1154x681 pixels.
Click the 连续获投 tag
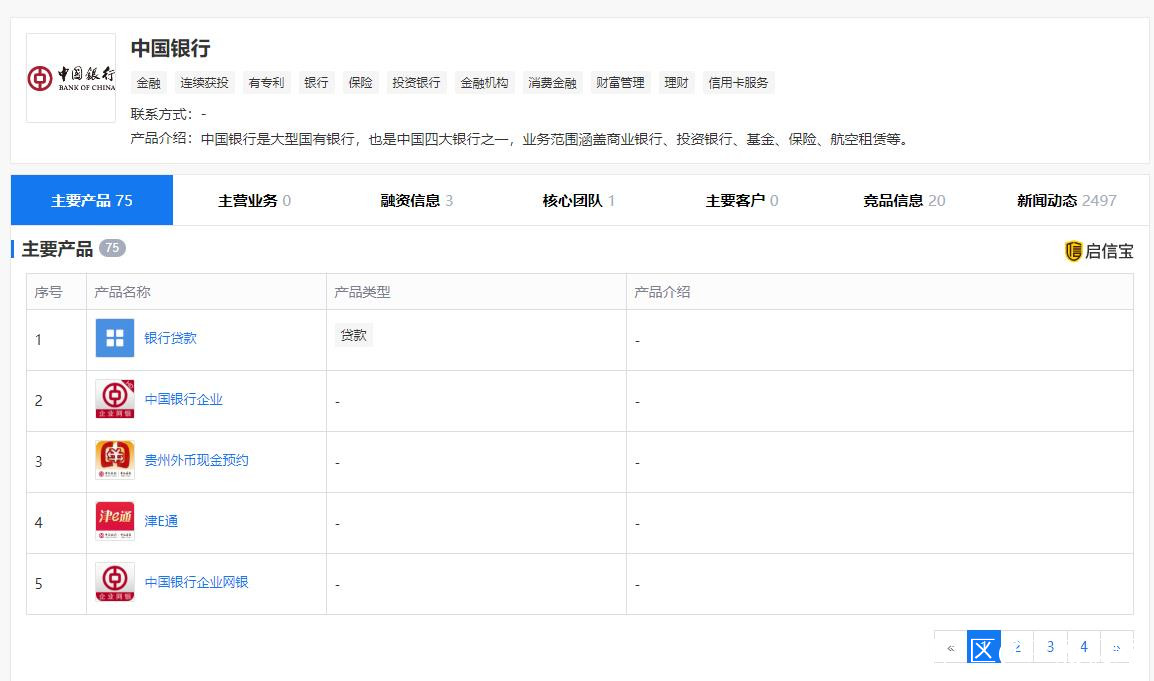pos(204,82)
